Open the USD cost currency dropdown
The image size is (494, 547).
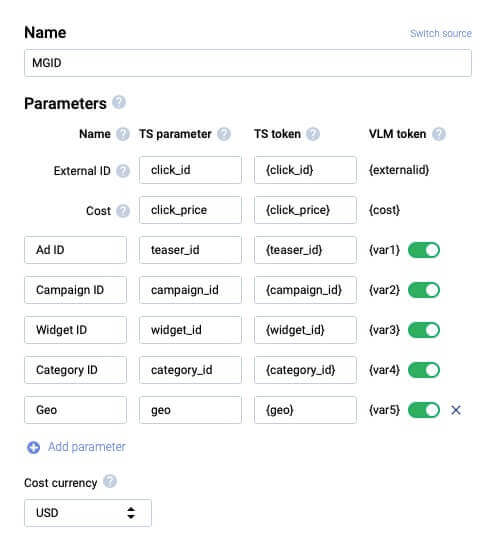(88, 513)
